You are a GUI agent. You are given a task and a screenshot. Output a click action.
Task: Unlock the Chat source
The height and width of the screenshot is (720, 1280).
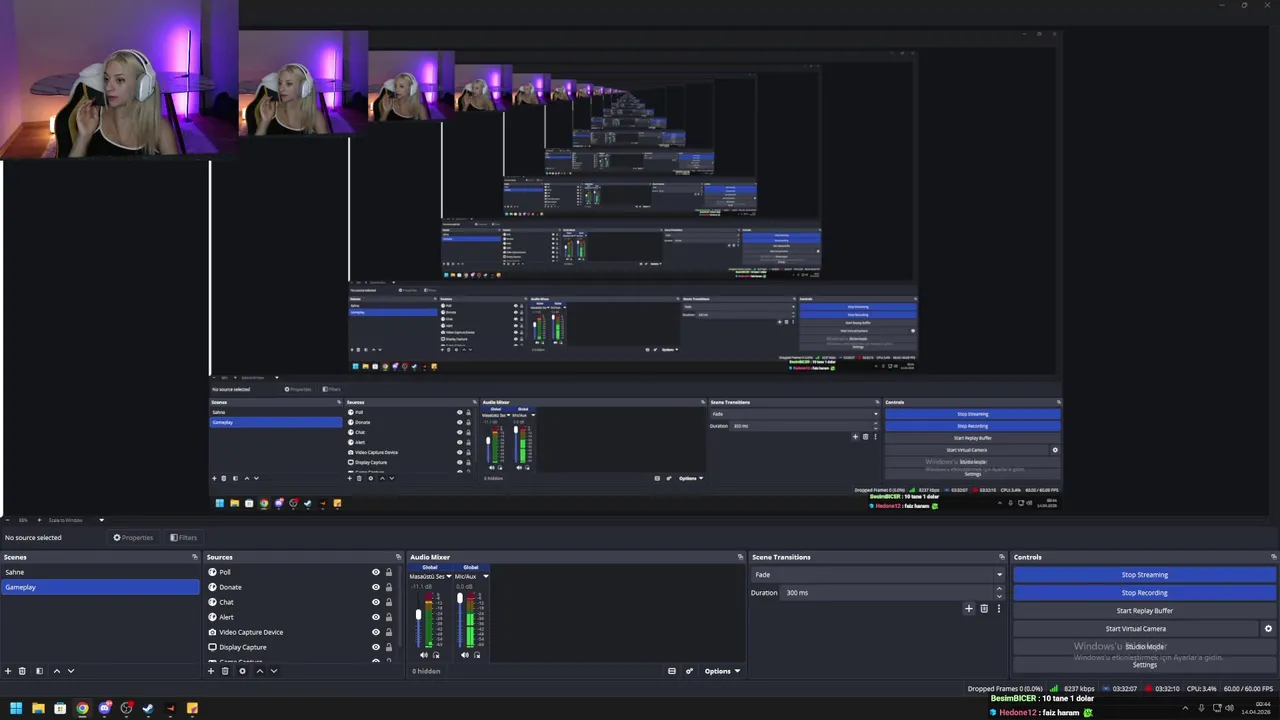pyautogui.click(x=389, y=602)
